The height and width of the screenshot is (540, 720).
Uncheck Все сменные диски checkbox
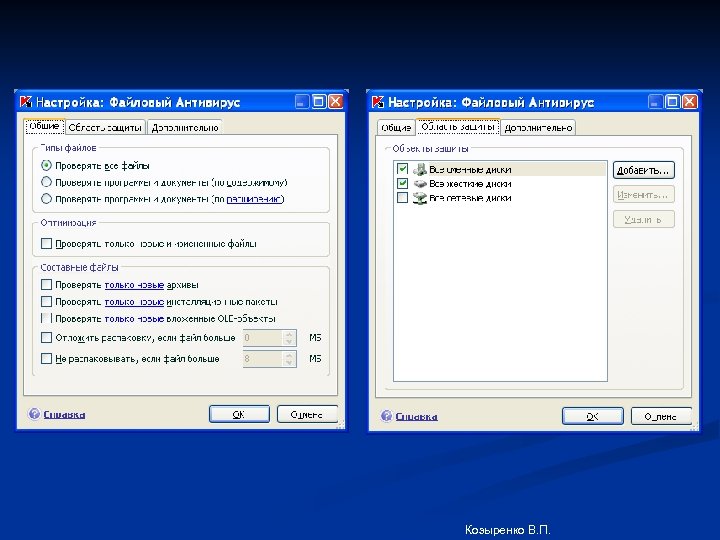click(402, 169)
